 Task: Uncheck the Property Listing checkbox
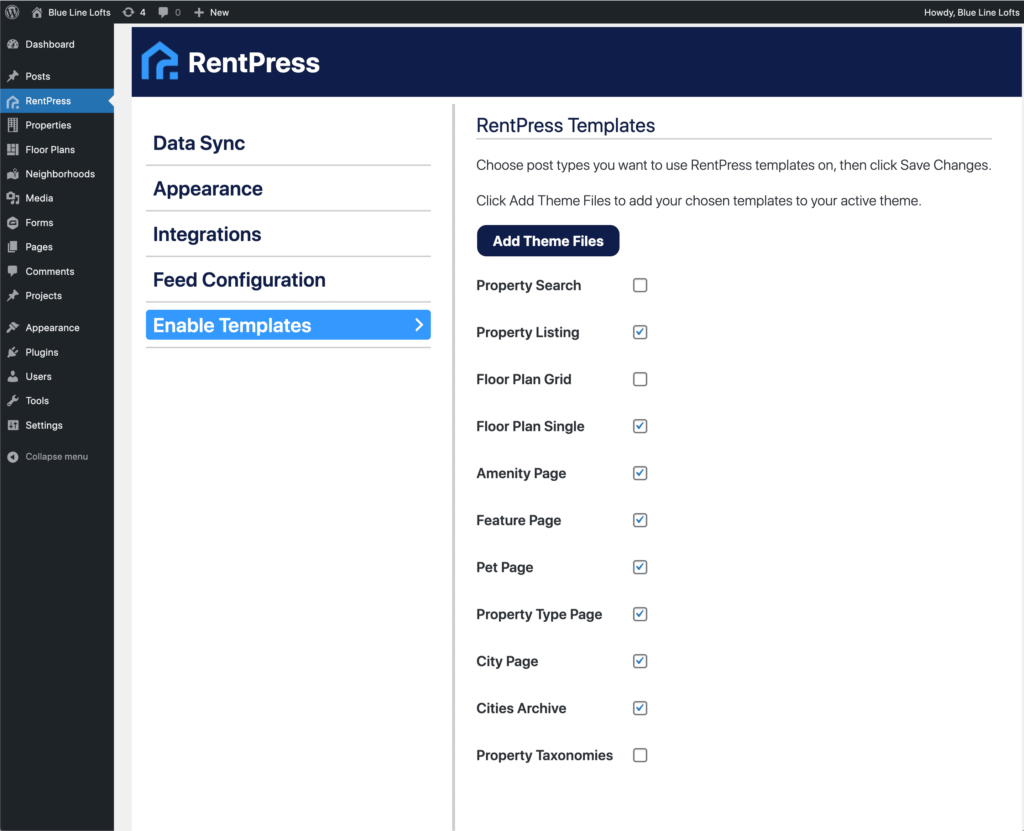(x=640, y=333)
